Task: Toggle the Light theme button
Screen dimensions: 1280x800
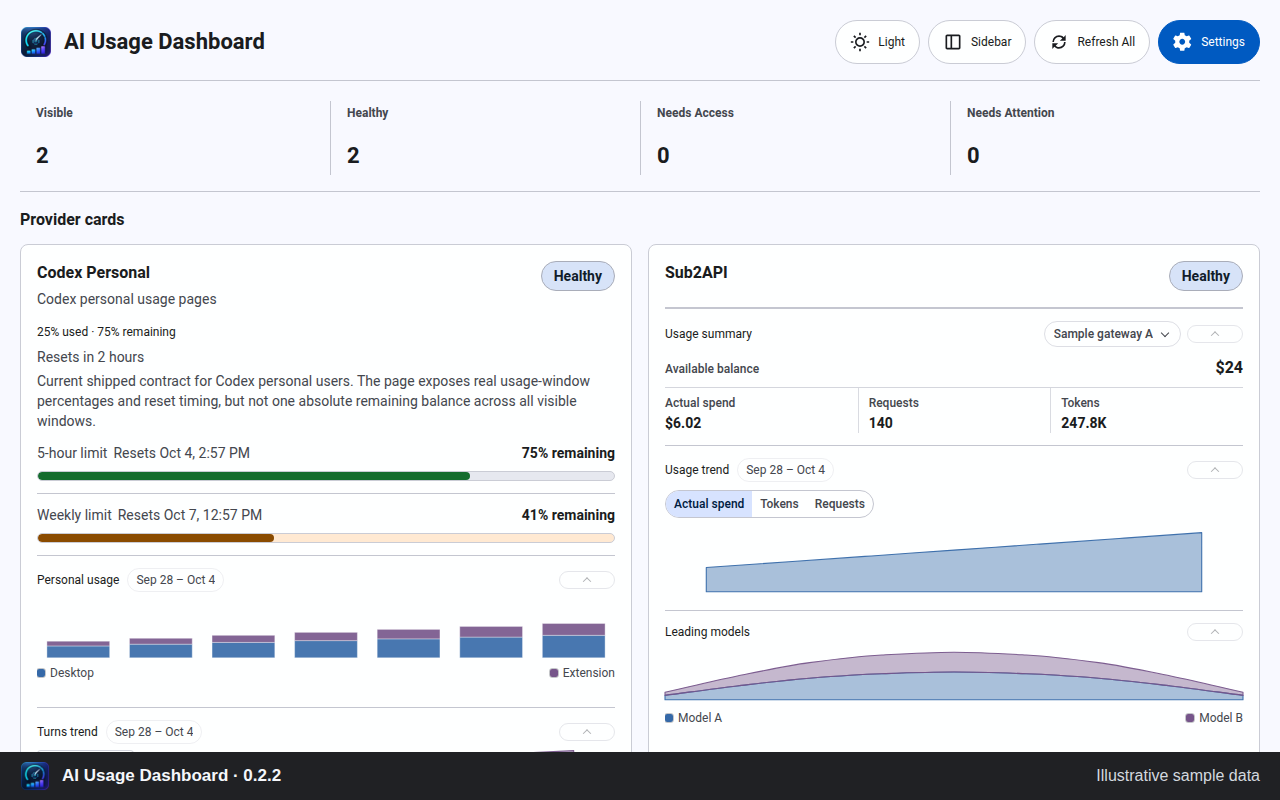Action: pos(877,42)
